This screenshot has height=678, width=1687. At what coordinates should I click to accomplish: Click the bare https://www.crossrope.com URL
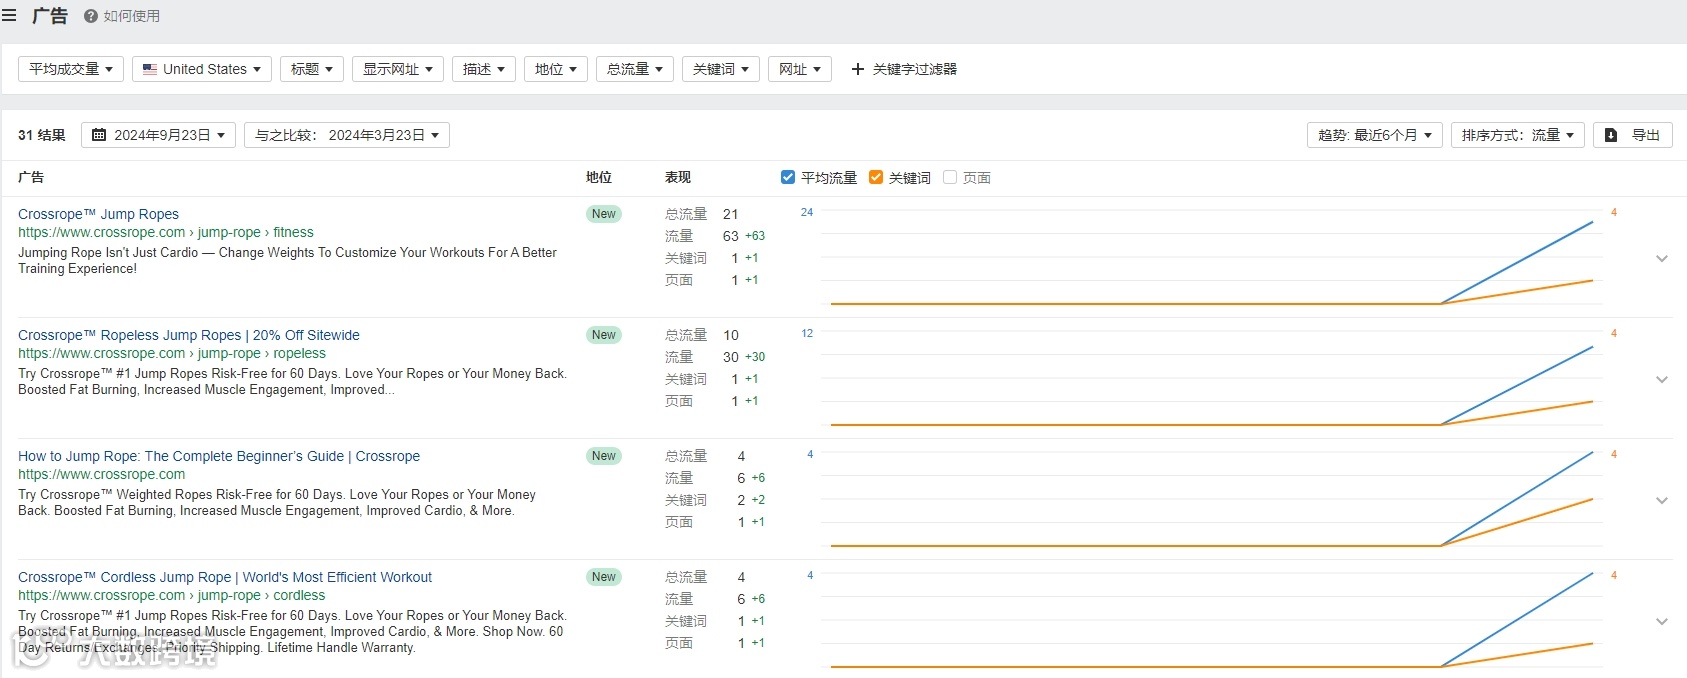coord(102,474)
